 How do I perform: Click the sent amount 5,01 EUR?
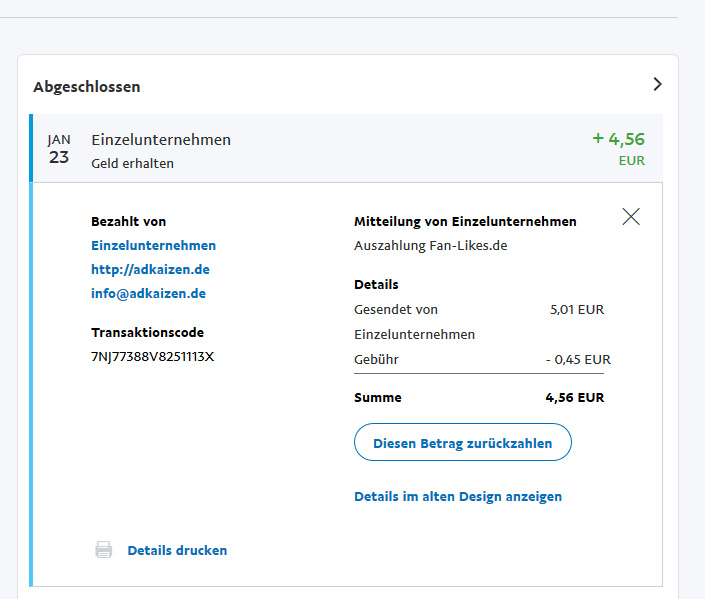[x=577, y=309]
